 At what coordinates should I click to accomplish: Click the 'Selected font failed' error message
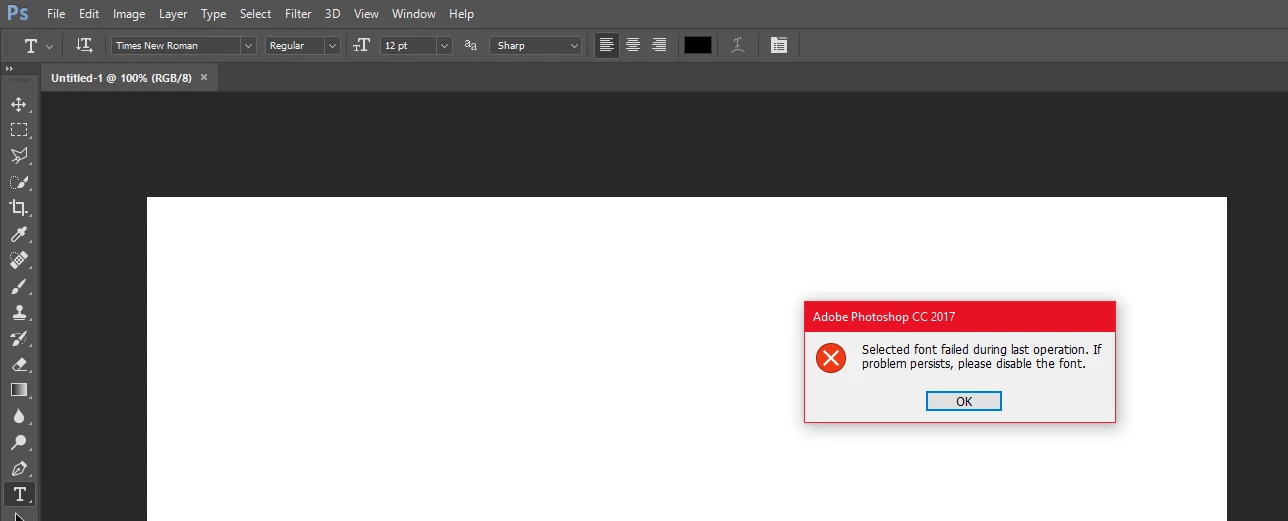point(982,357)
